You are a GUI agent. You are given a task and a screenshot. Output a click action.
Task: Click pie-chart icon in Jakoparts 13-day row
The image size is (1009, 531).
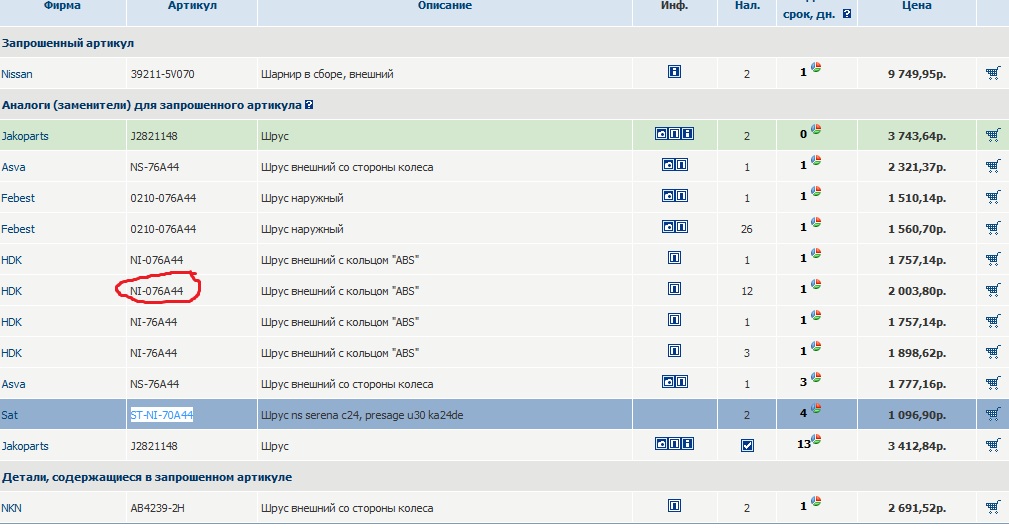tap(816, 439)
